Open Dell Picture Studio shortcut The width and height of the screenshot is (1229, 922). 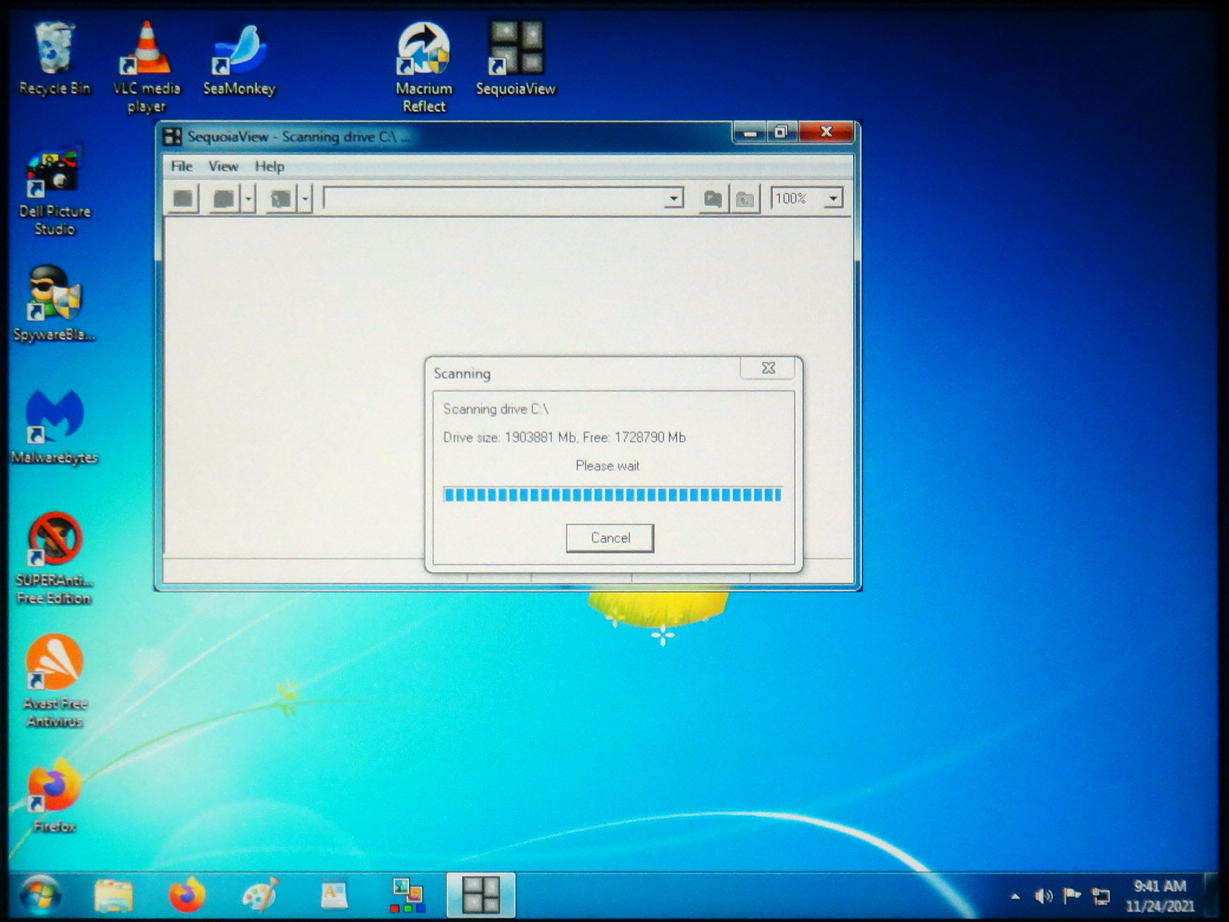point(54,191)
